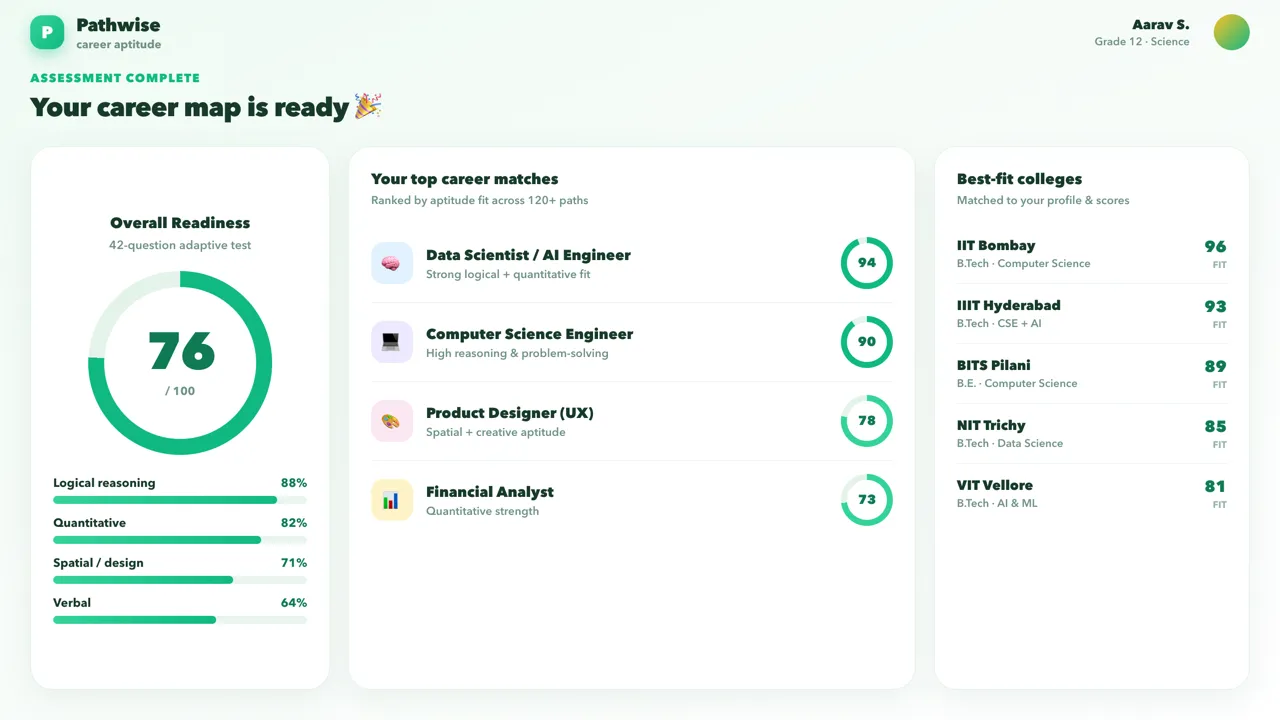Click the 93 fit score for IIIT Hyderabad
This screenshot has height=720, width=1280.
(x=1215, y=307)
